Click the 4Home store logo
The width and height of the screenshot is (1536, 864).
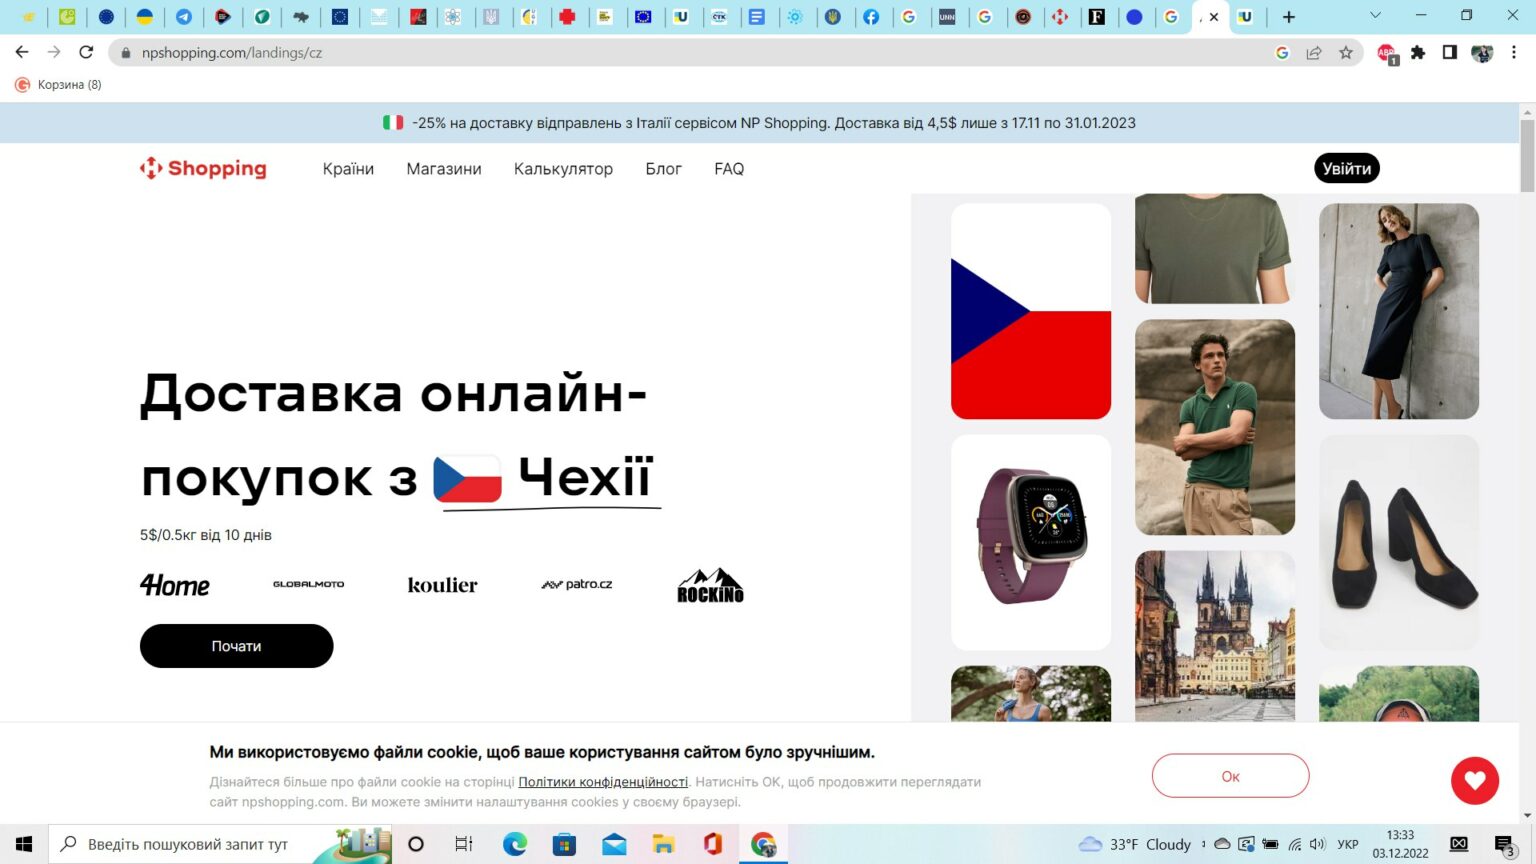coord(175,585)
